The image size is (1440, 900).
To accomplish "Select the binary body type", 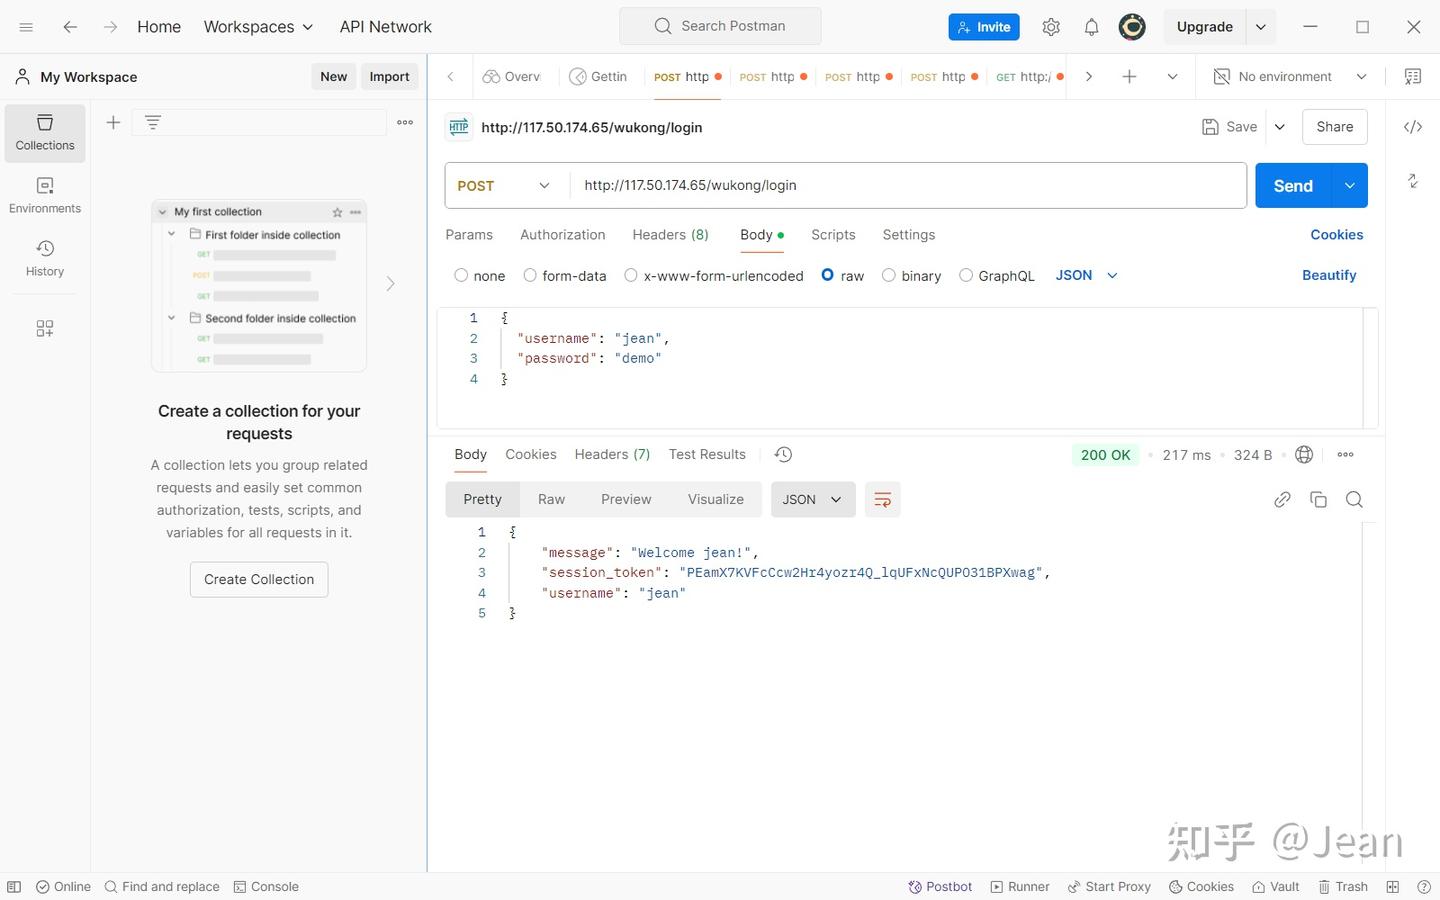I will pos(911,276).
